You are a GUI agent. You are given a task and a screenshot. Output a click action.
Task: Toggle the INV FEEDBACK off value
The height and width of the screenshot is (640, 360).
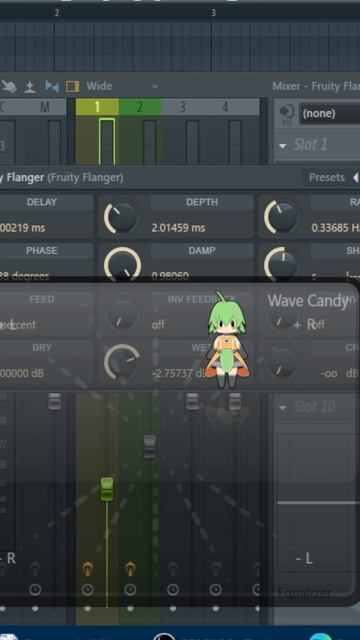(158, 324)
